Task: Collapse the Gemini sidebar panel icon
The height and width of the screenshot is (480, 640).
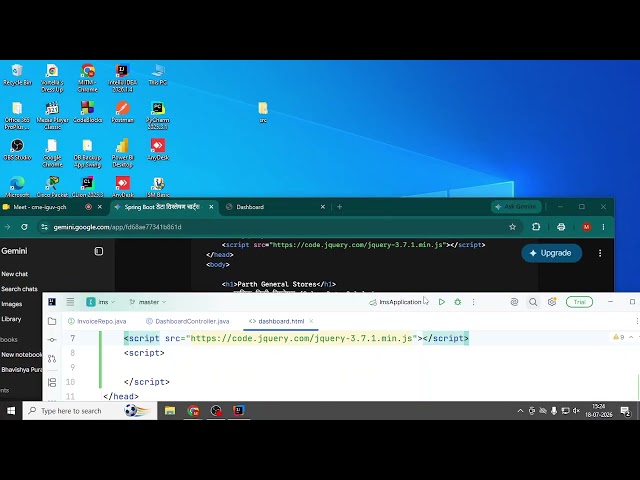Action: pos(99,251)
